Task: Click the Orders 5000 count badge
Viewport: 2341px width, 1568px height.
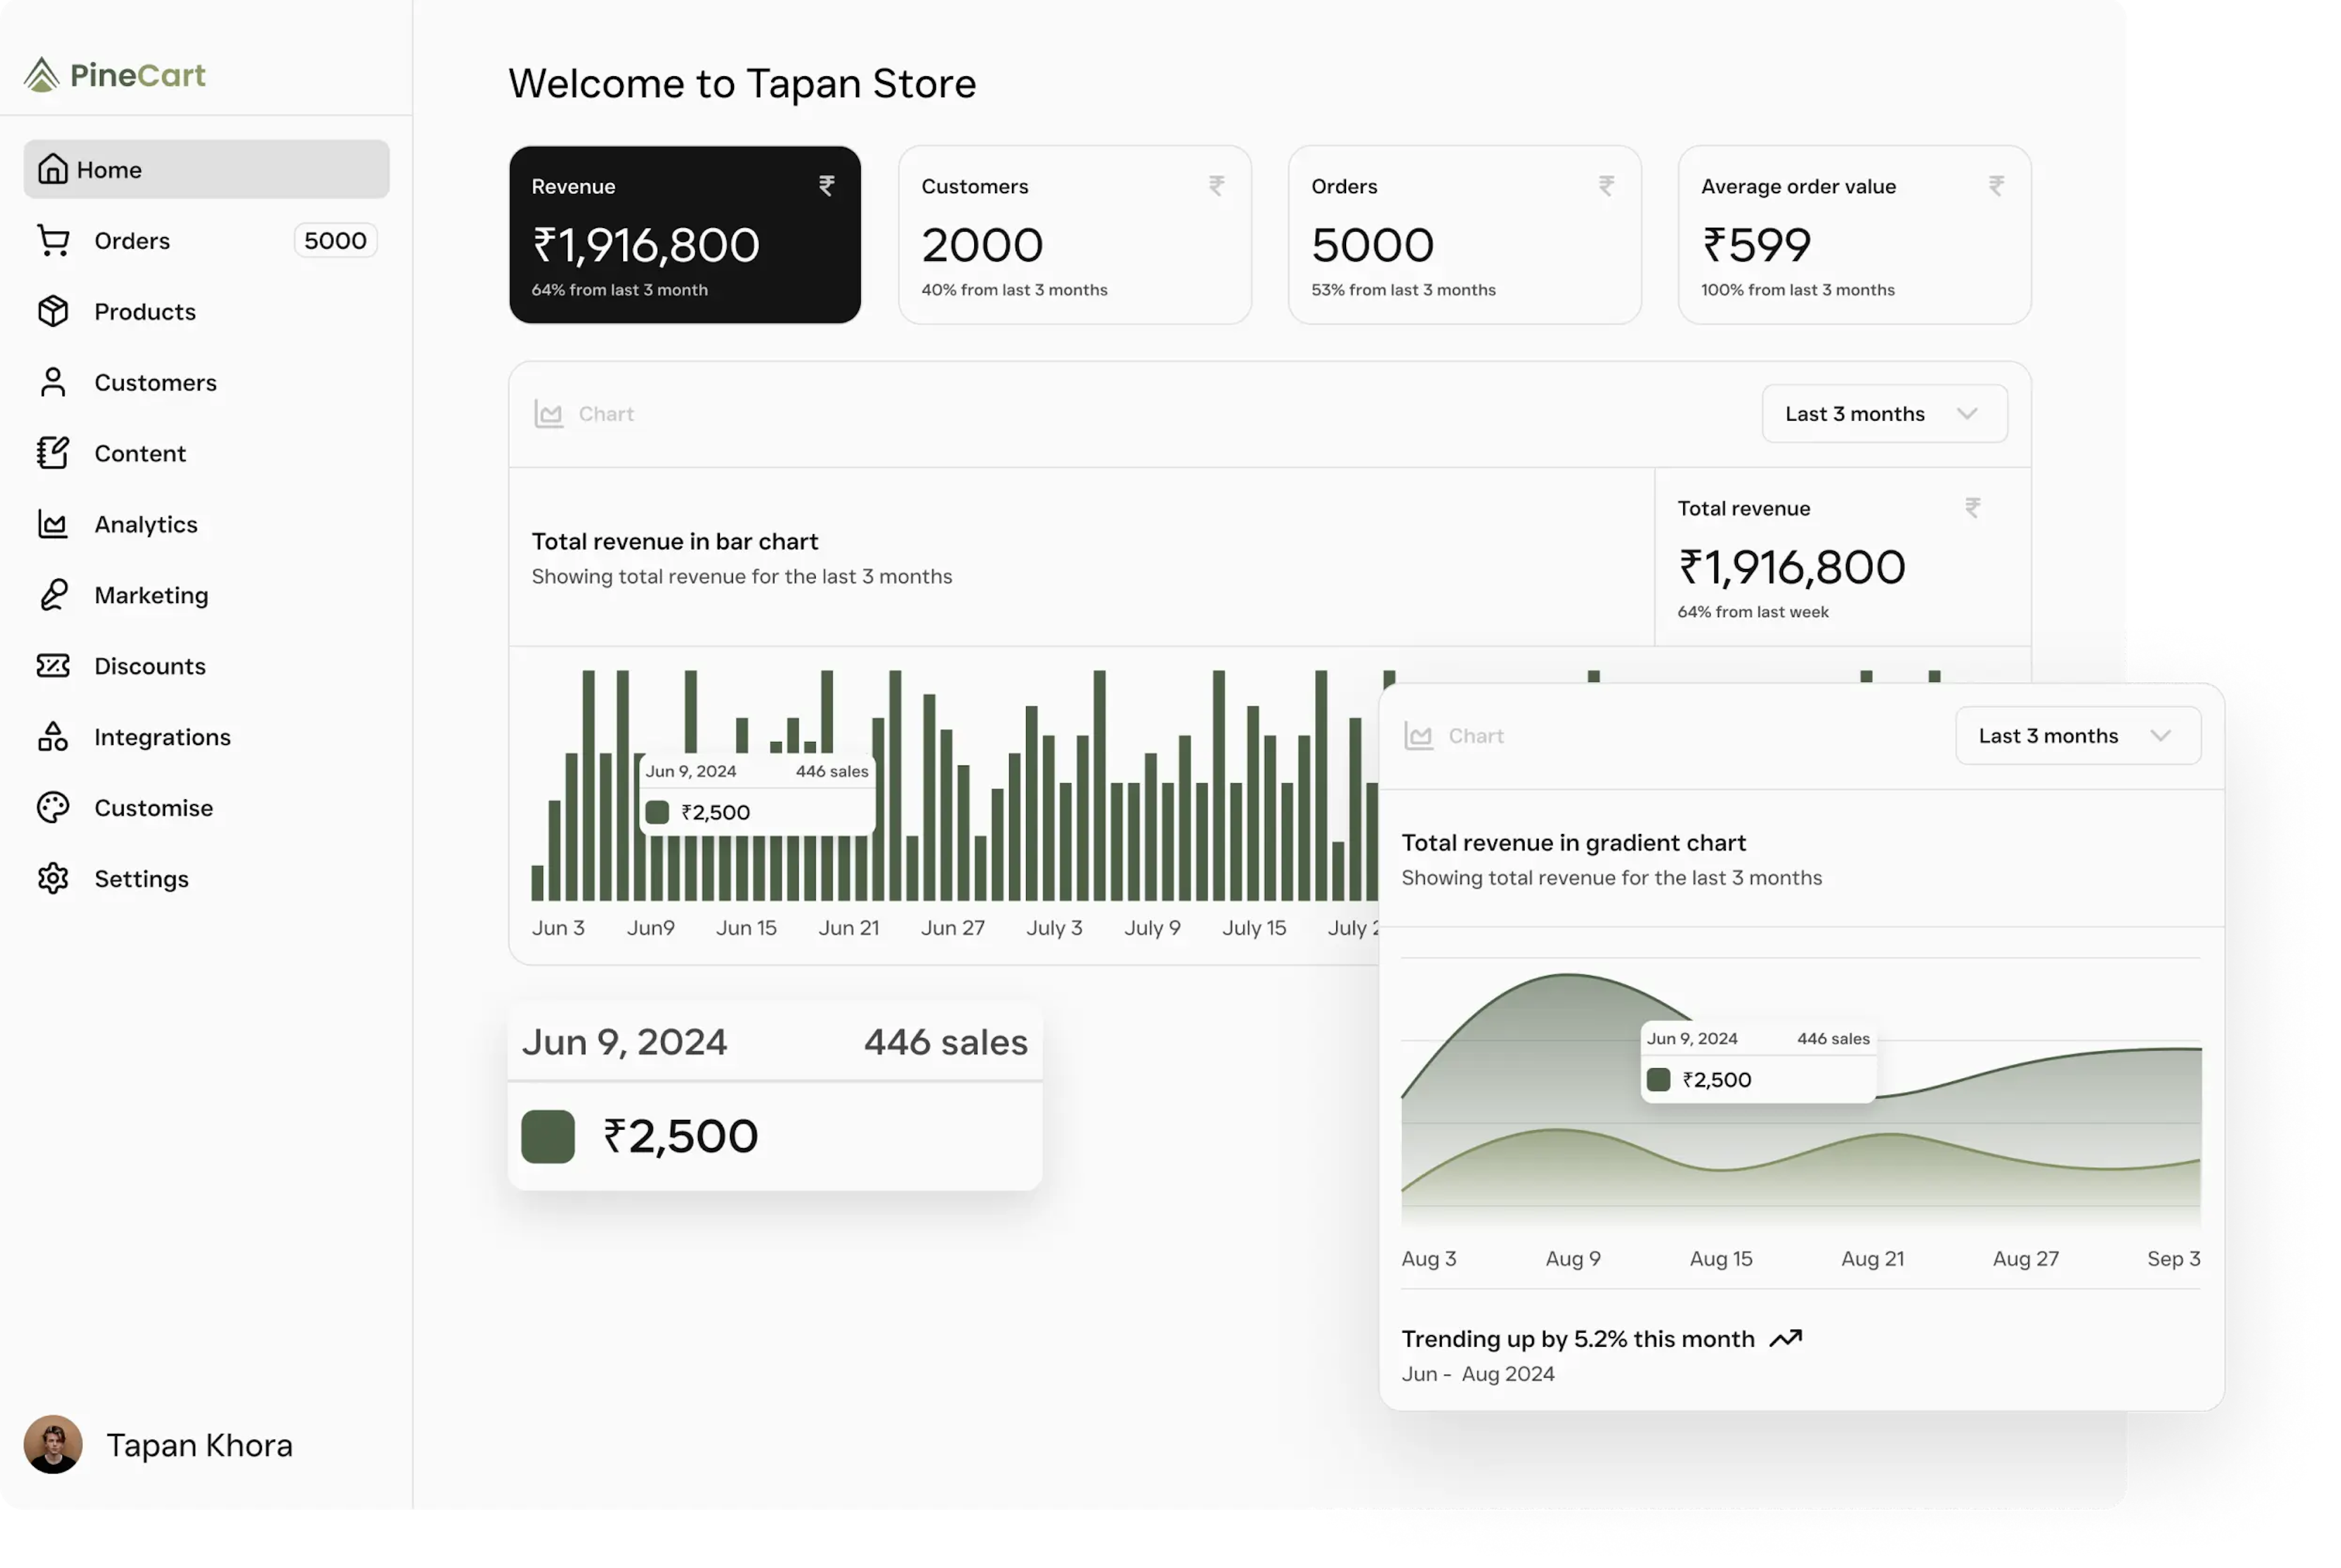Action: pos(336,240)
